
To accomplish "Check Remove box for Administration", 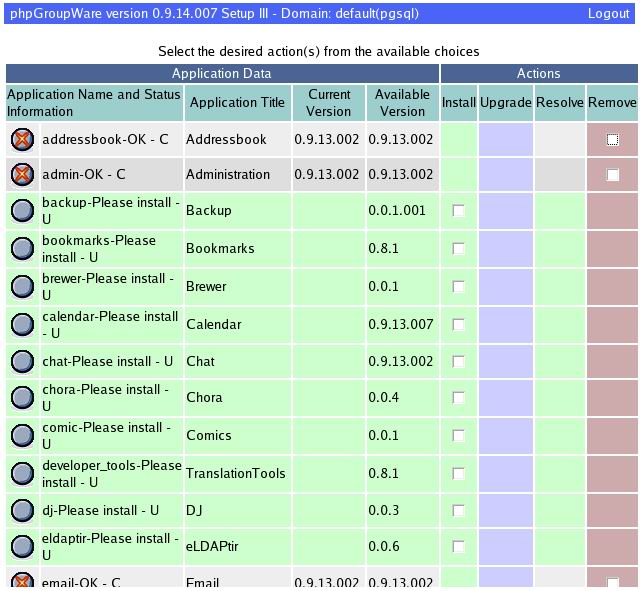I will (x=612, y=175).
